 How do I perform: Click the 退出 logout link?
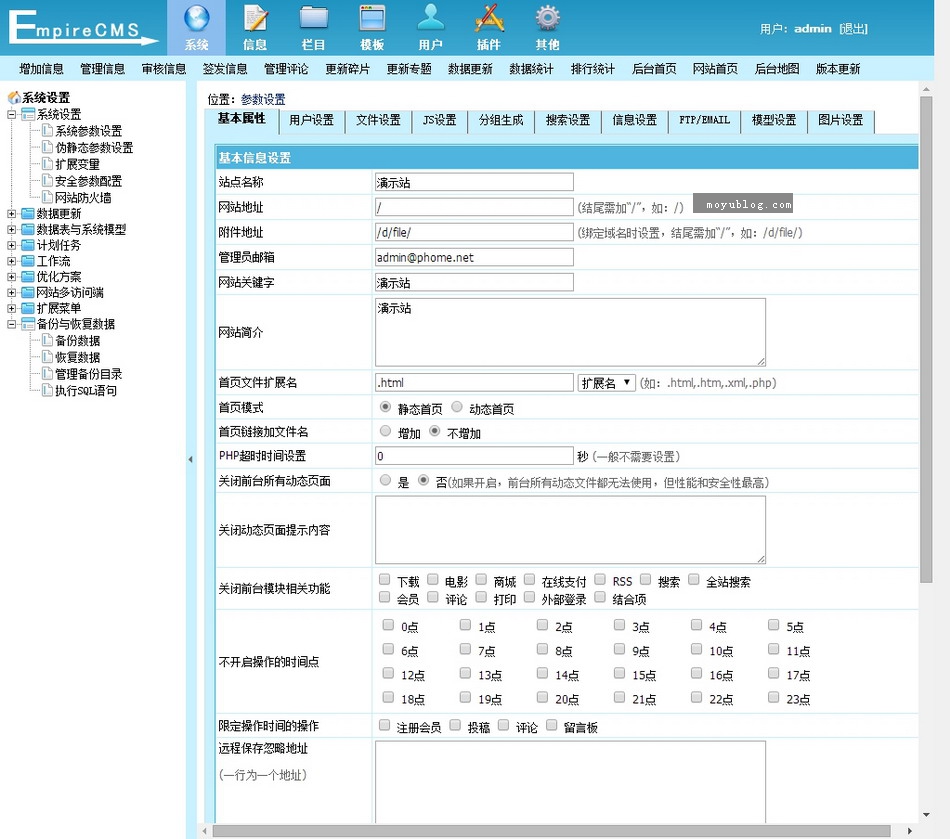(x=854, y=28)
